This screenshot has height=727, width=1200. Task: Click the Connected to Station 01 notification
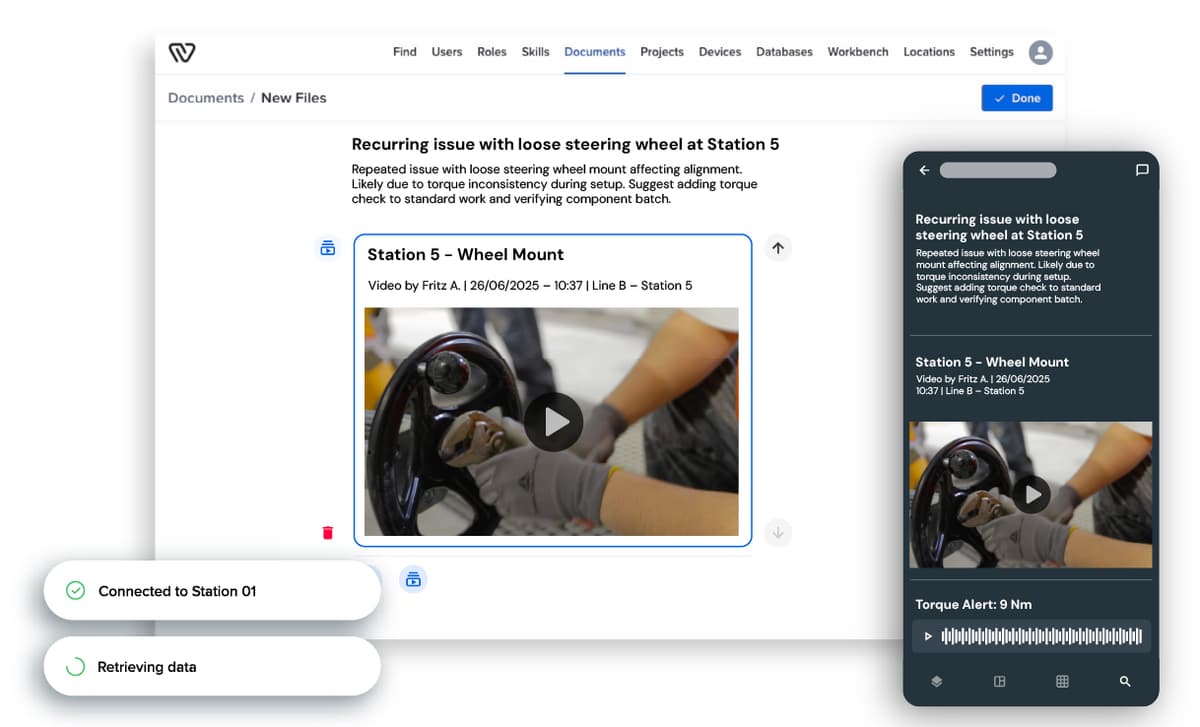click(x=211, y=590)
